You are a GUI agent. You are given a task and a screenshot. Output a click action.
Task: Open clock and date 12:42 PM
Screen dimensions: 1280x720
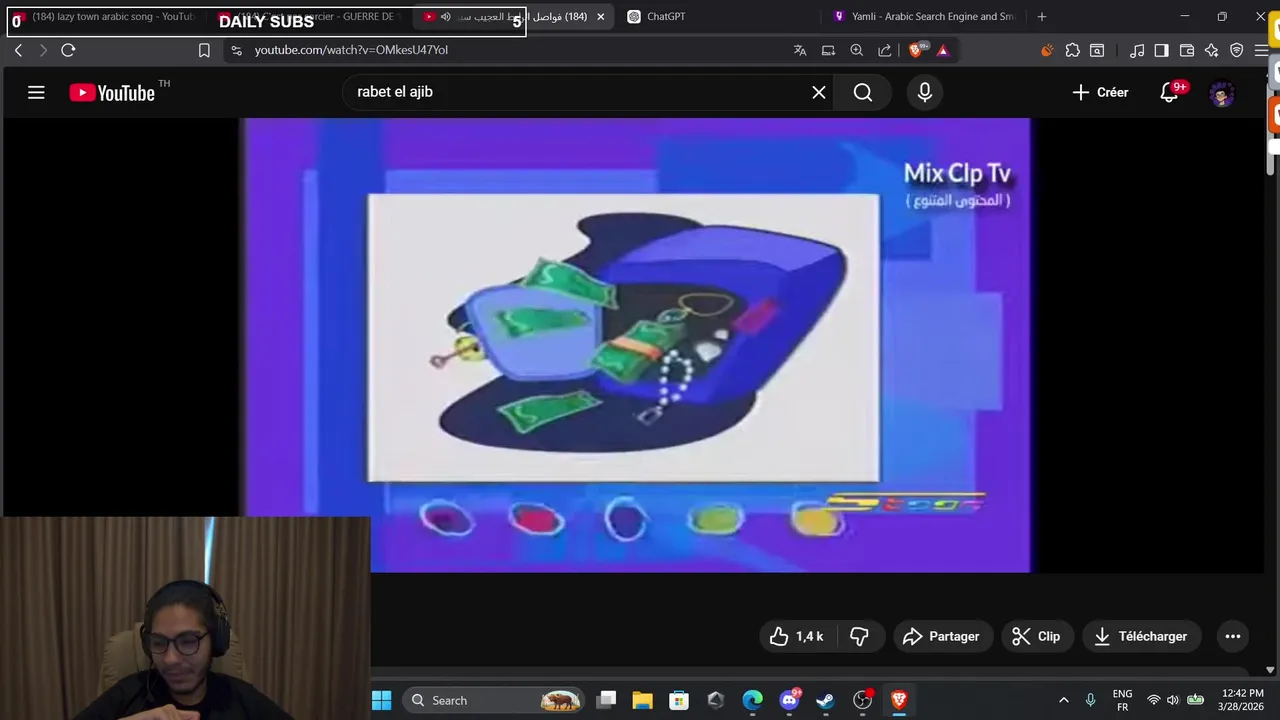coord(1243,700)
